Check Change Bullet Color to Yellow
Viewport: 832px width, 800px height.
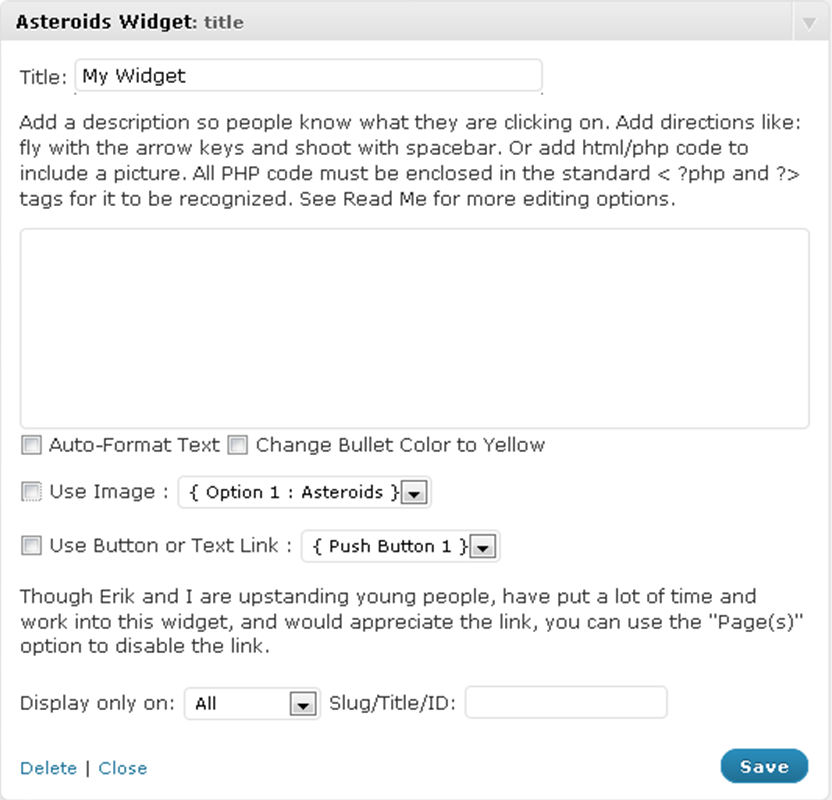coord(238,445)
